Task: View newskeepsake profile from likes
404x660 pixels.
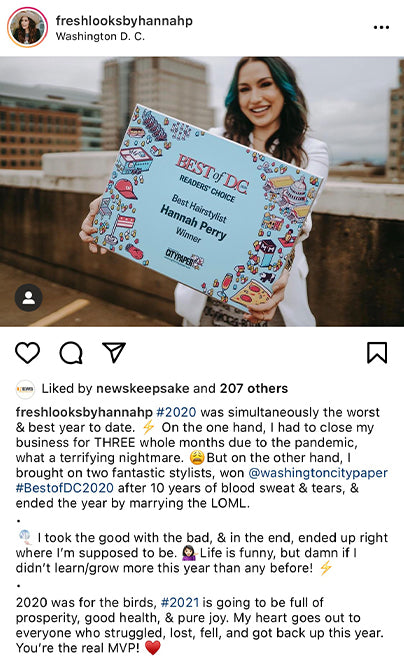Action: (x=143, y=389)
